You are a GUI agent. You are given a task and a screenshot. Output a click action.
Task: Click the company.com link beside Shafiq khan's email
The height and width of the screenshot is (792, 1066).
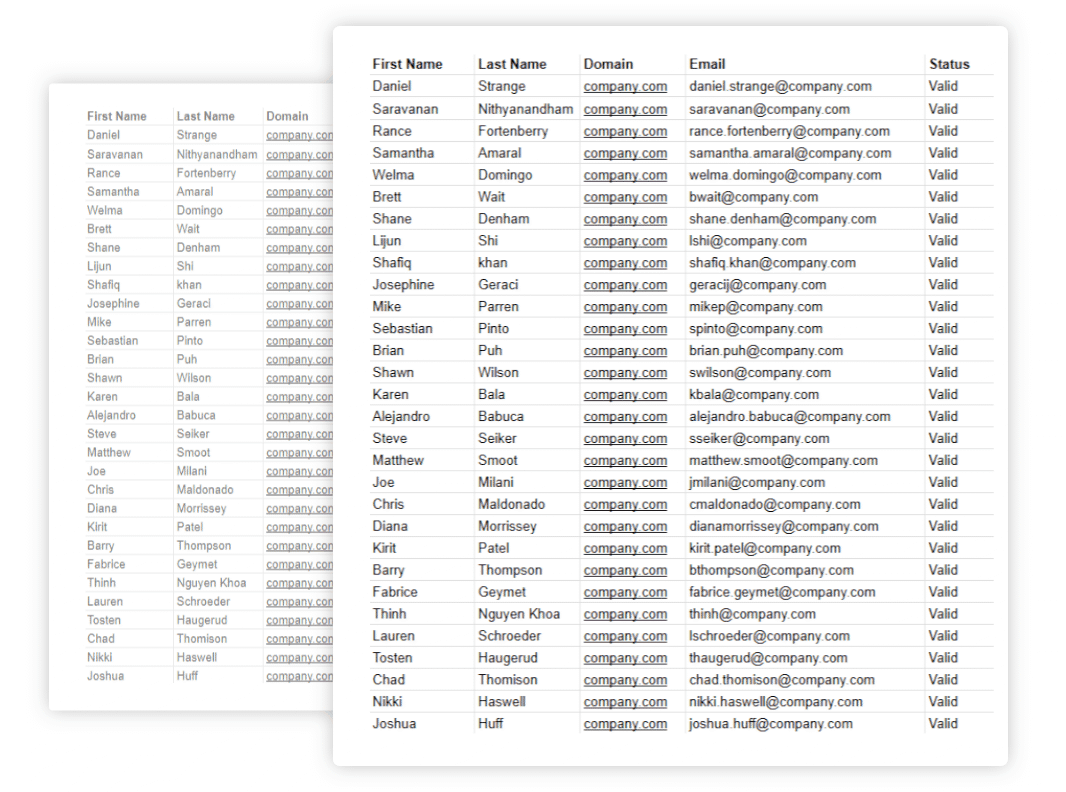click(x=625, y=263)
